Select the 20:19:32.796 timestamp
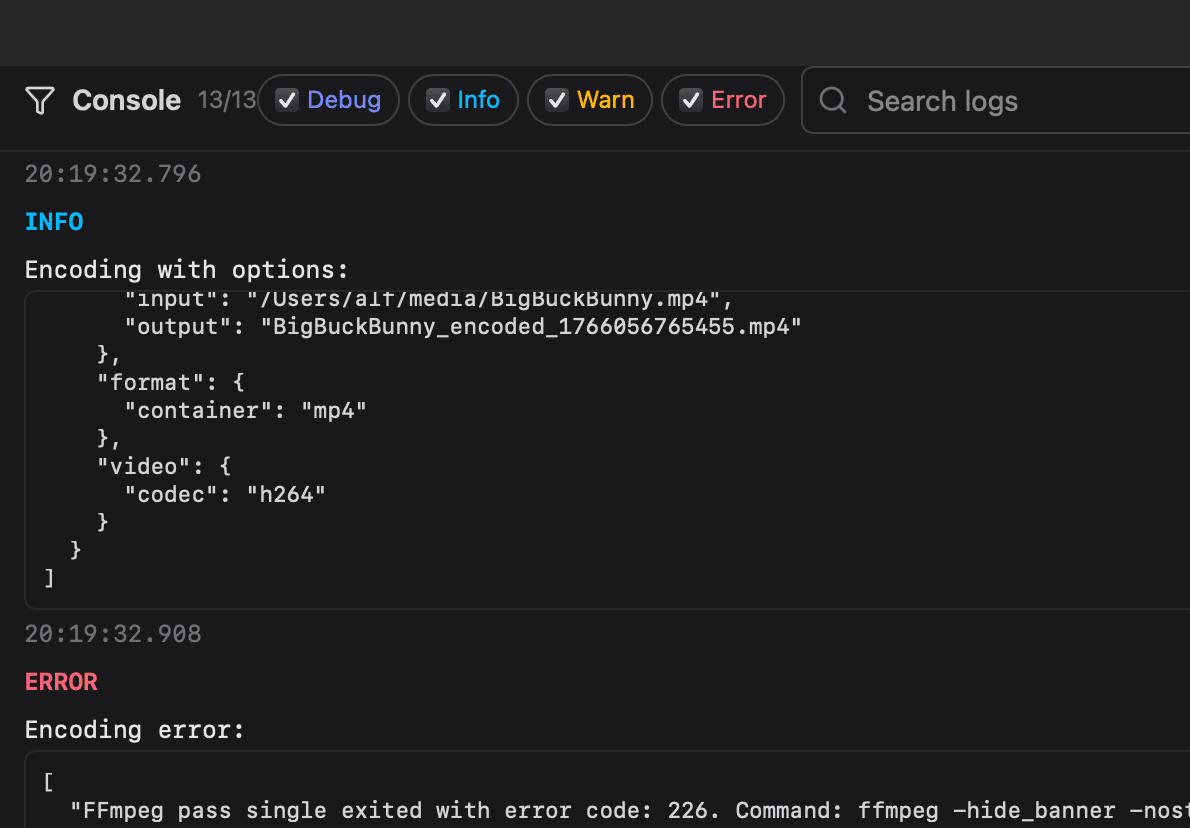This screenshot has height=828, width=1190. 113,174
